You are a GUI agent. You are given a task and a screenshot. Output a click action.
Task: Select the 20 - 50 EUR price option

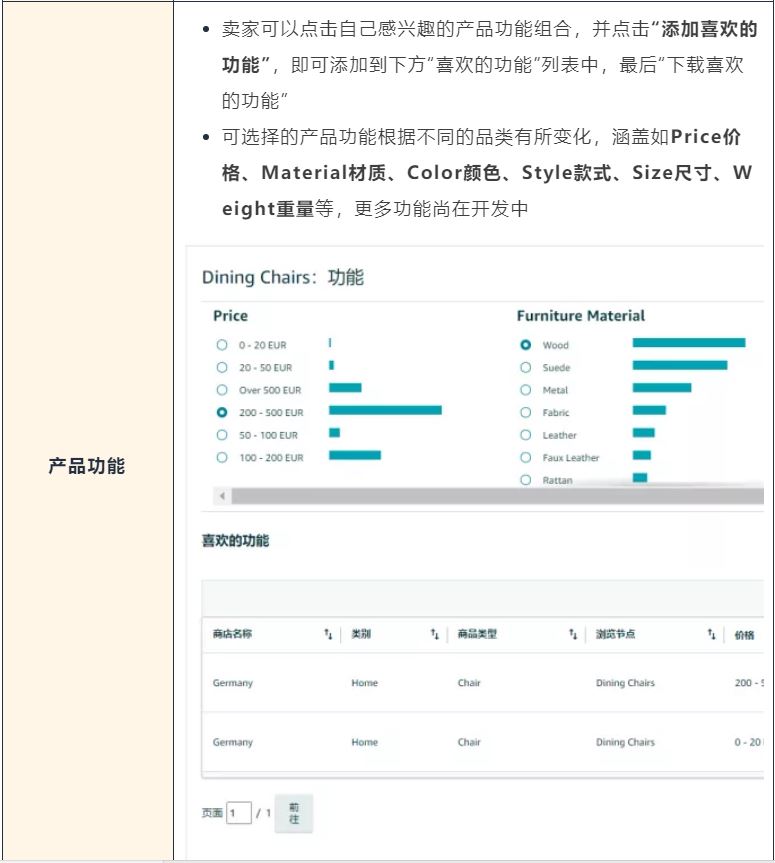222,367
